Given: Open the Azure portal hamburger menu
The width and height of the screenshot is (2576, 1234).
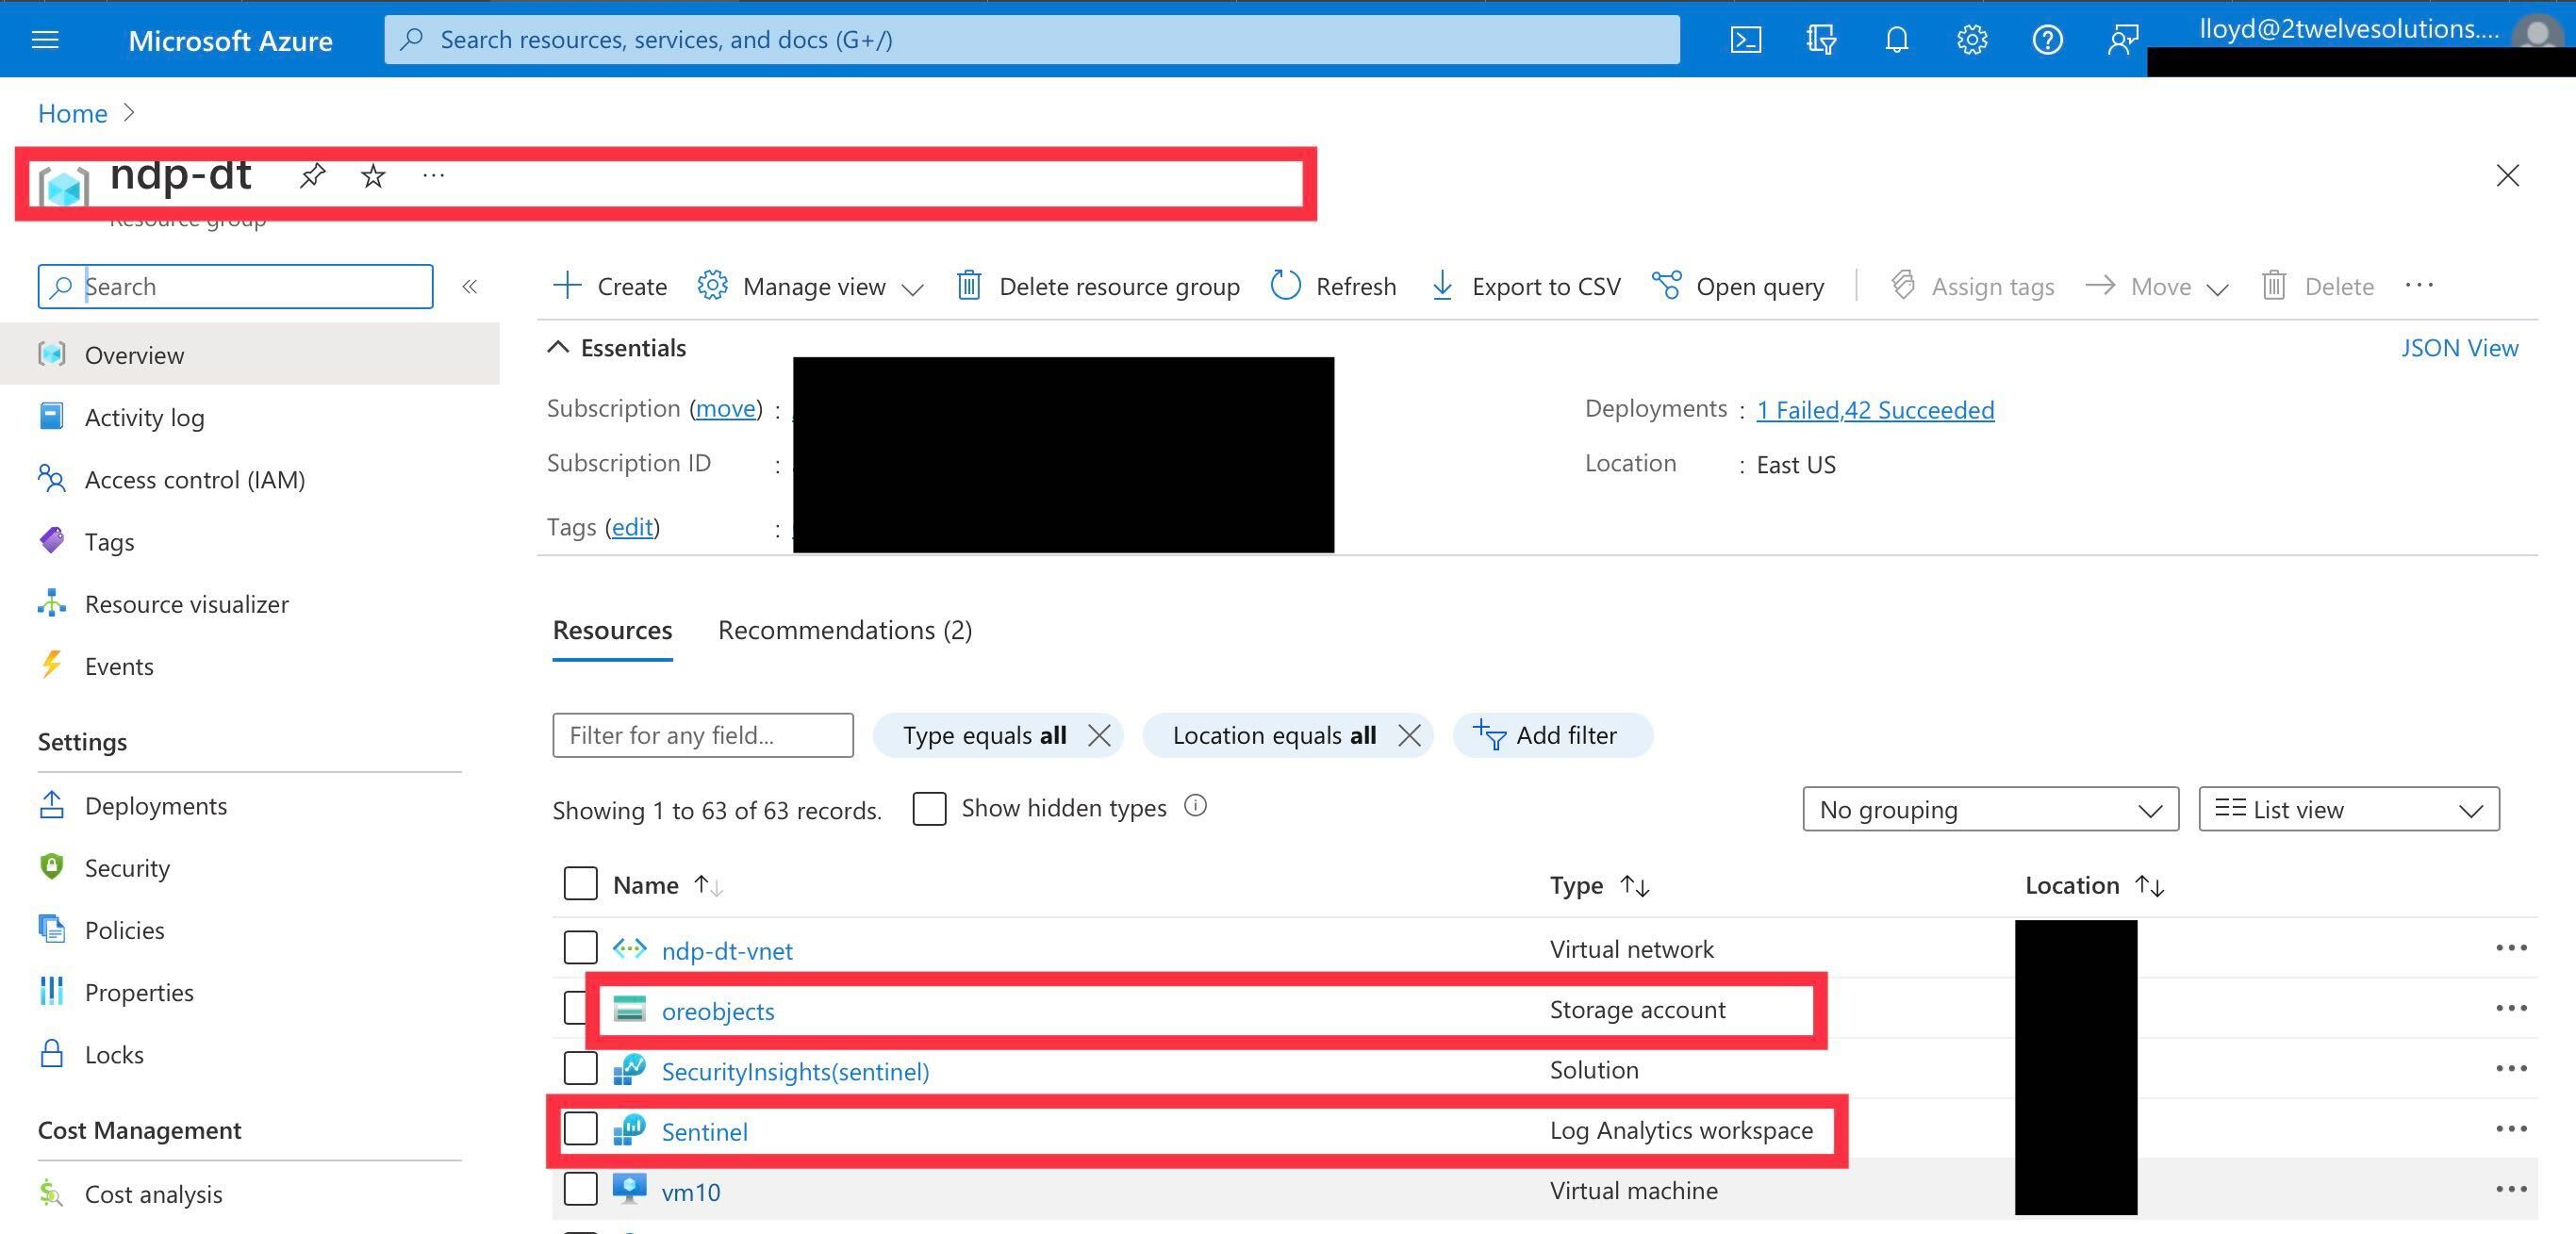Looking at the screenshot, I should tap(46, 40).
